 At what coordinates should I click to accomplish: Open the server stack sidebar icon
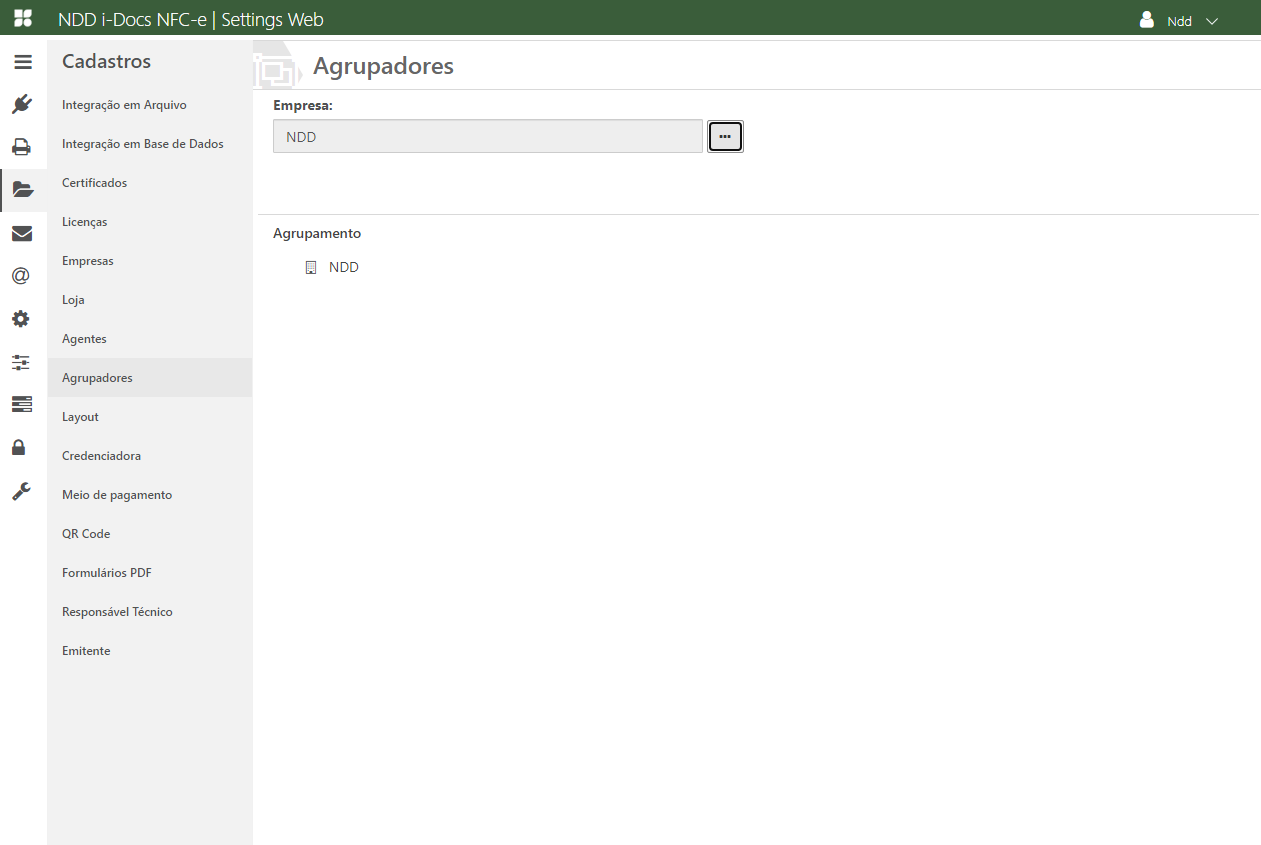[x=21, y=404]
